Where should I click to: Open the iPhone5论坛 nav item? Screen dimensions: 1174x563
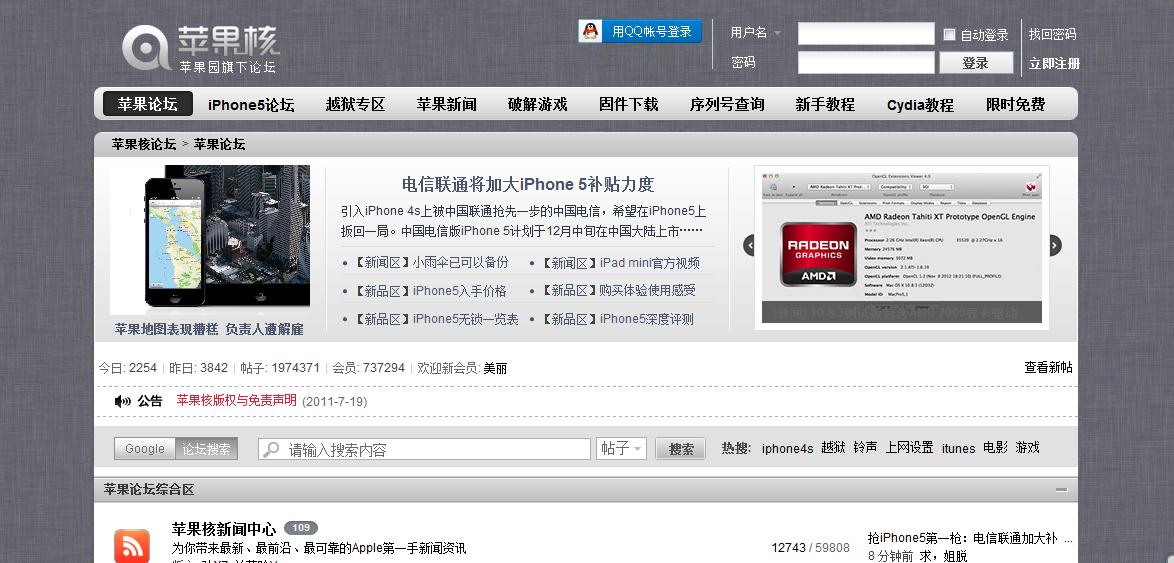click(x=251, y=105)
